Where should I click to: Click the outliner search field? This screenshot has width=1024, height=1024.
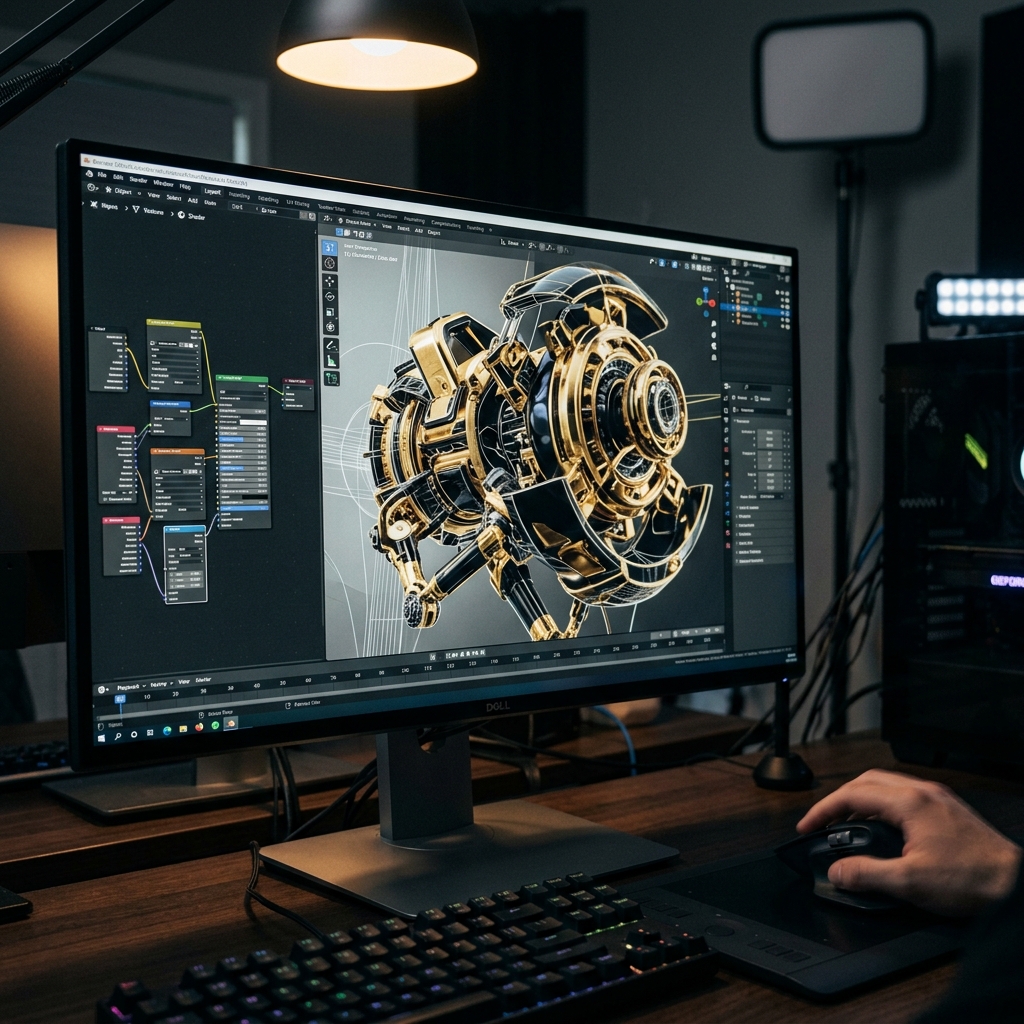pyautogui.click(x=758, y=274)
